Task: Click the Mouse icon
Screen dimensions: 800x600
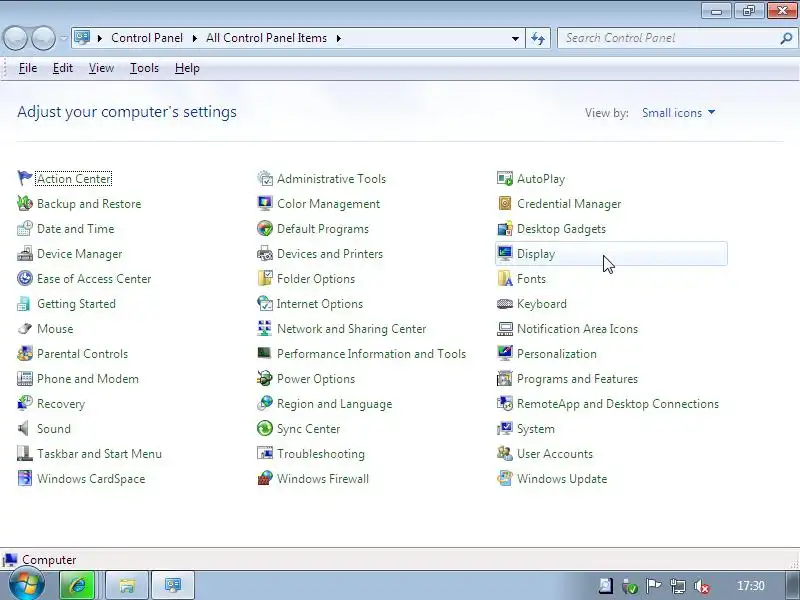Action: pyautogui.click(x=24, y=329)
